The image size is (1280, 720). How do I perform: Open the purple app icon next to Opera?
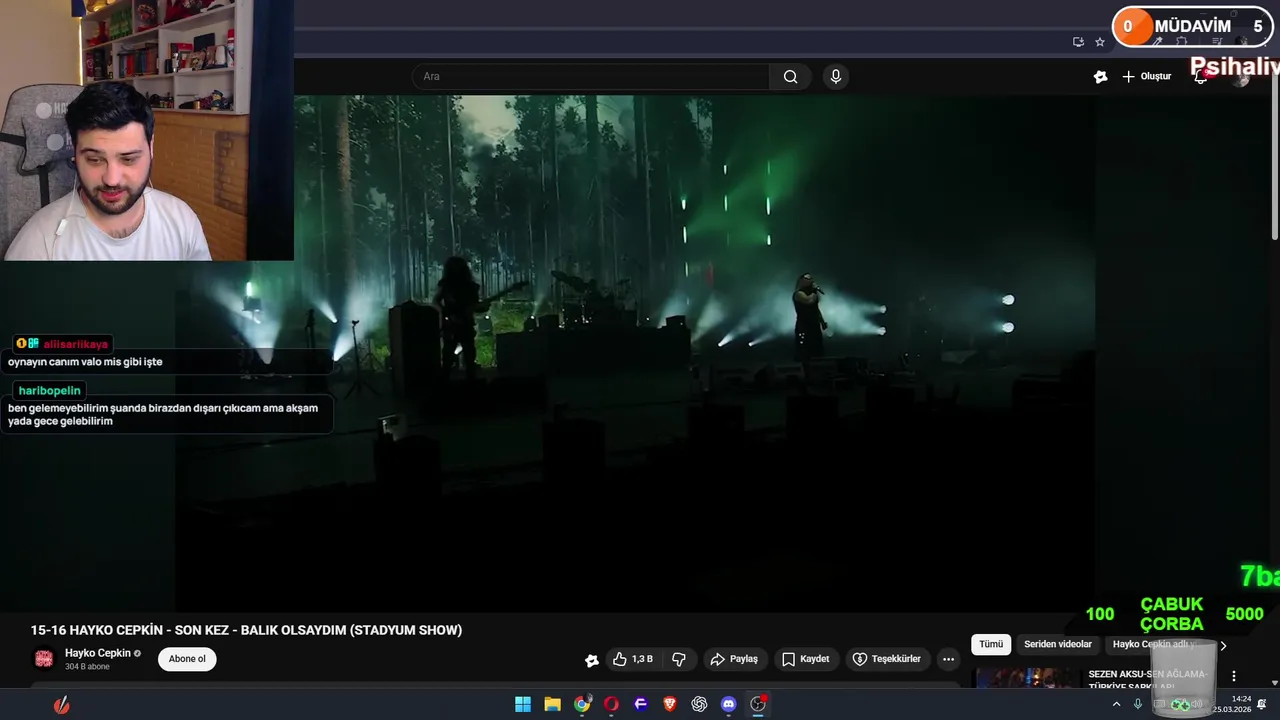coord(641,704)
